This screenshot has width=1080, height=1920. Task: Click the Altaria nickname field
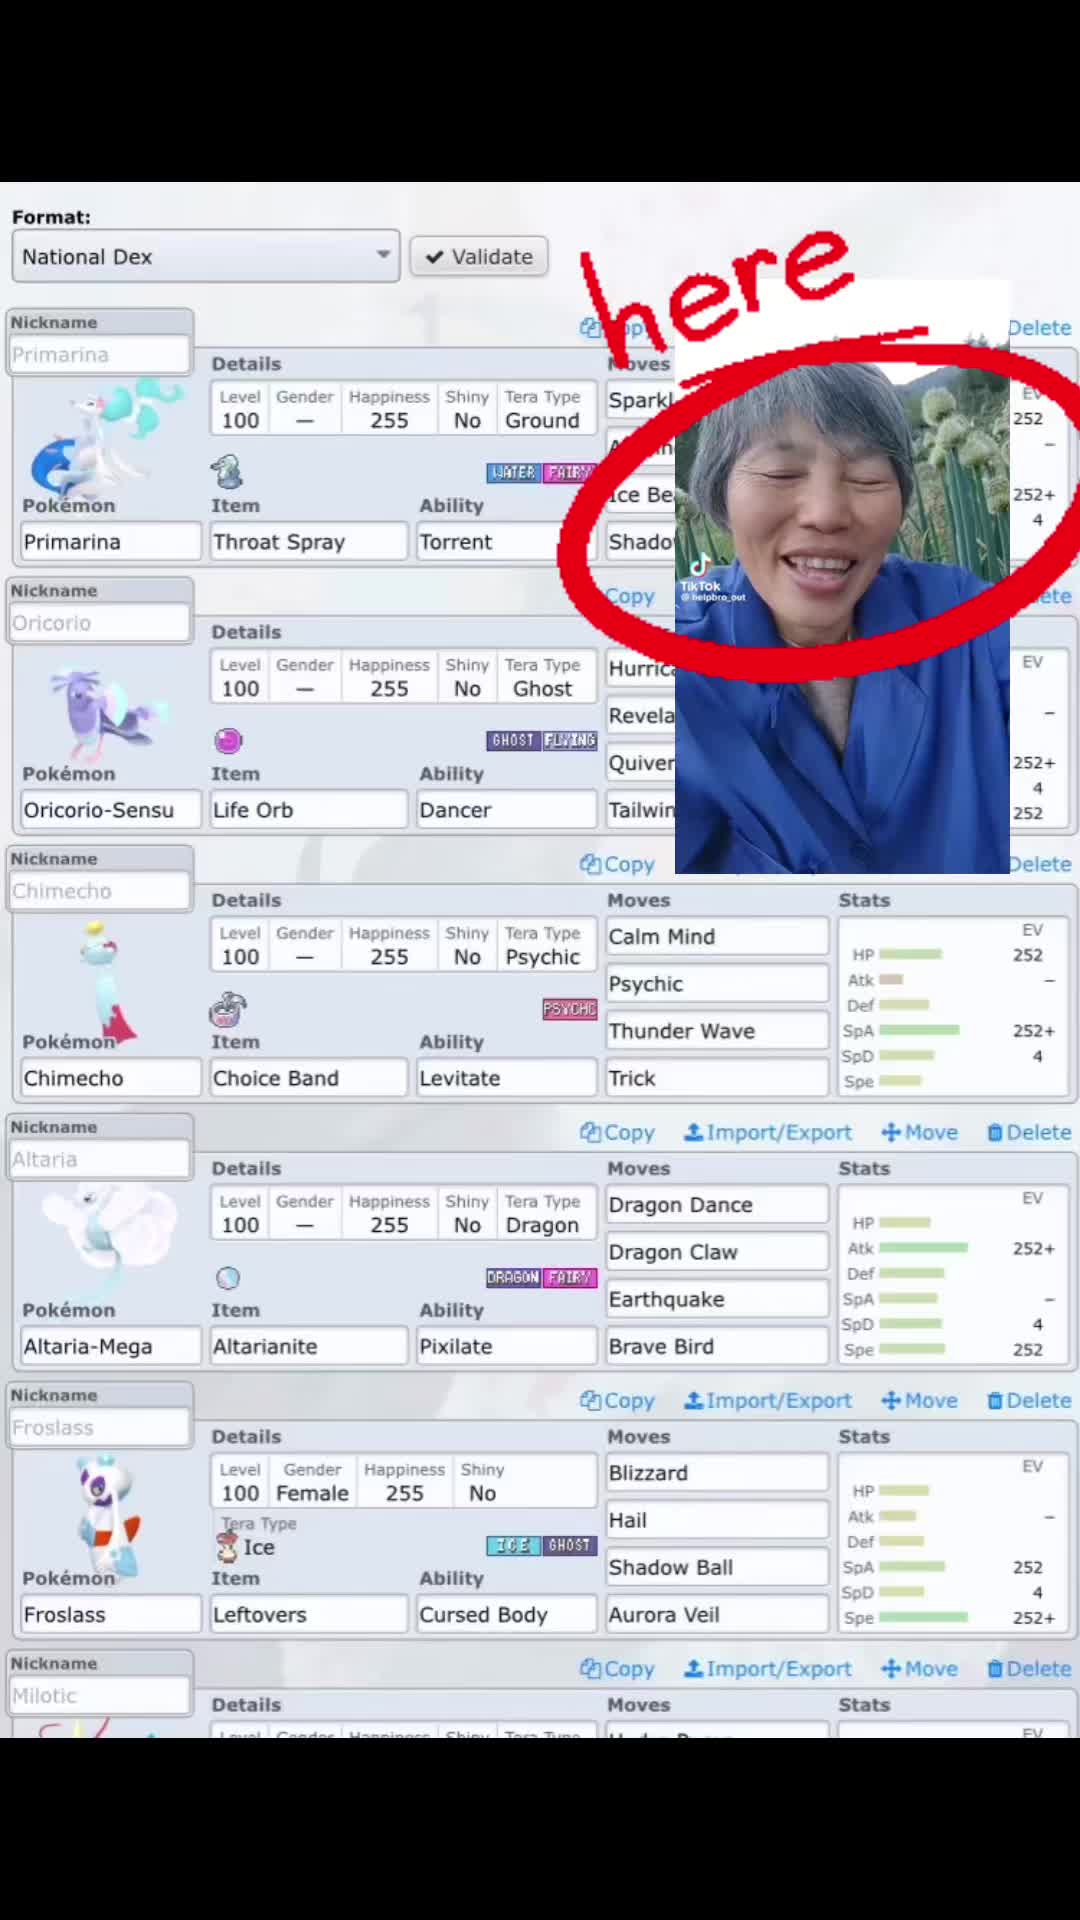pos(100,1159)
